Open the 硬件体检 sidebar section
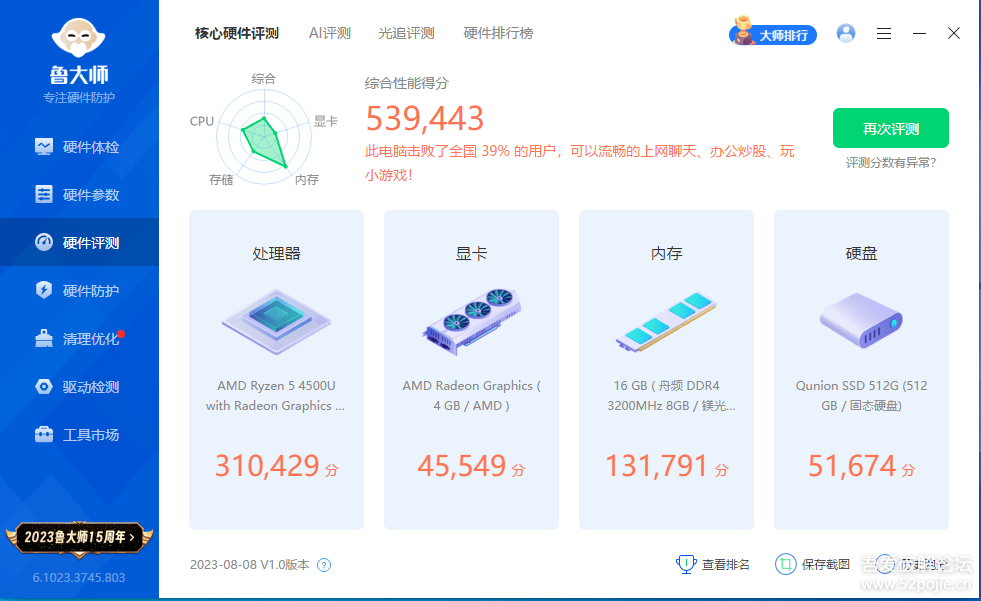Viewport: 981px width, 601px height. tap(79, 147)
